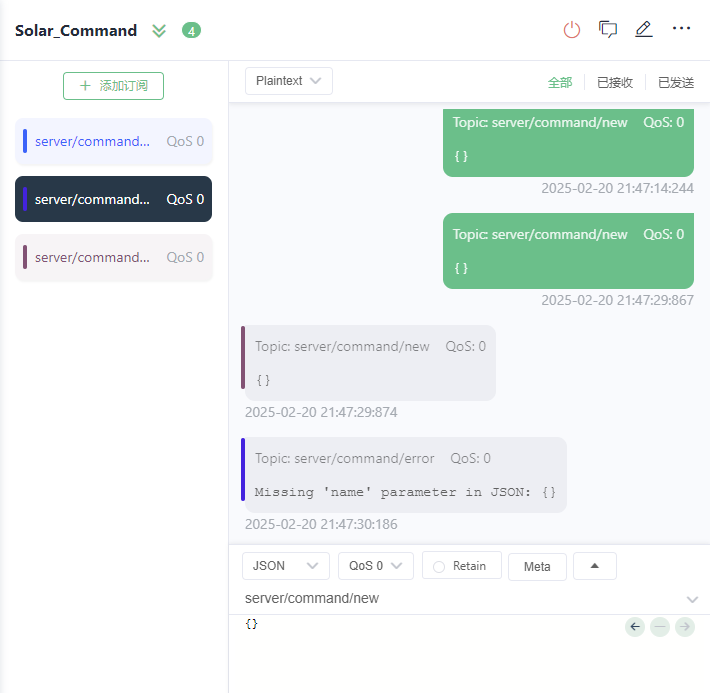The width and height of the screenshot is (710, 693).
Task: Click the edit connection pencil icon
Action: coord(644,29)
